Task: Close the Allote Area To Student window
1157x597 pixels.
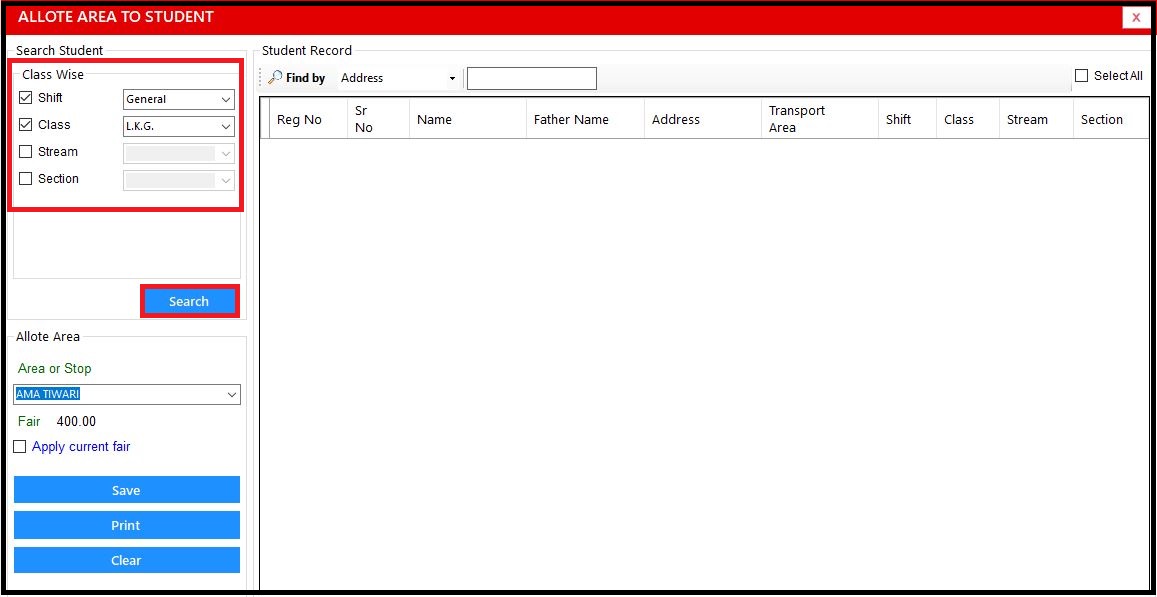Action: tap(1136, 17)
